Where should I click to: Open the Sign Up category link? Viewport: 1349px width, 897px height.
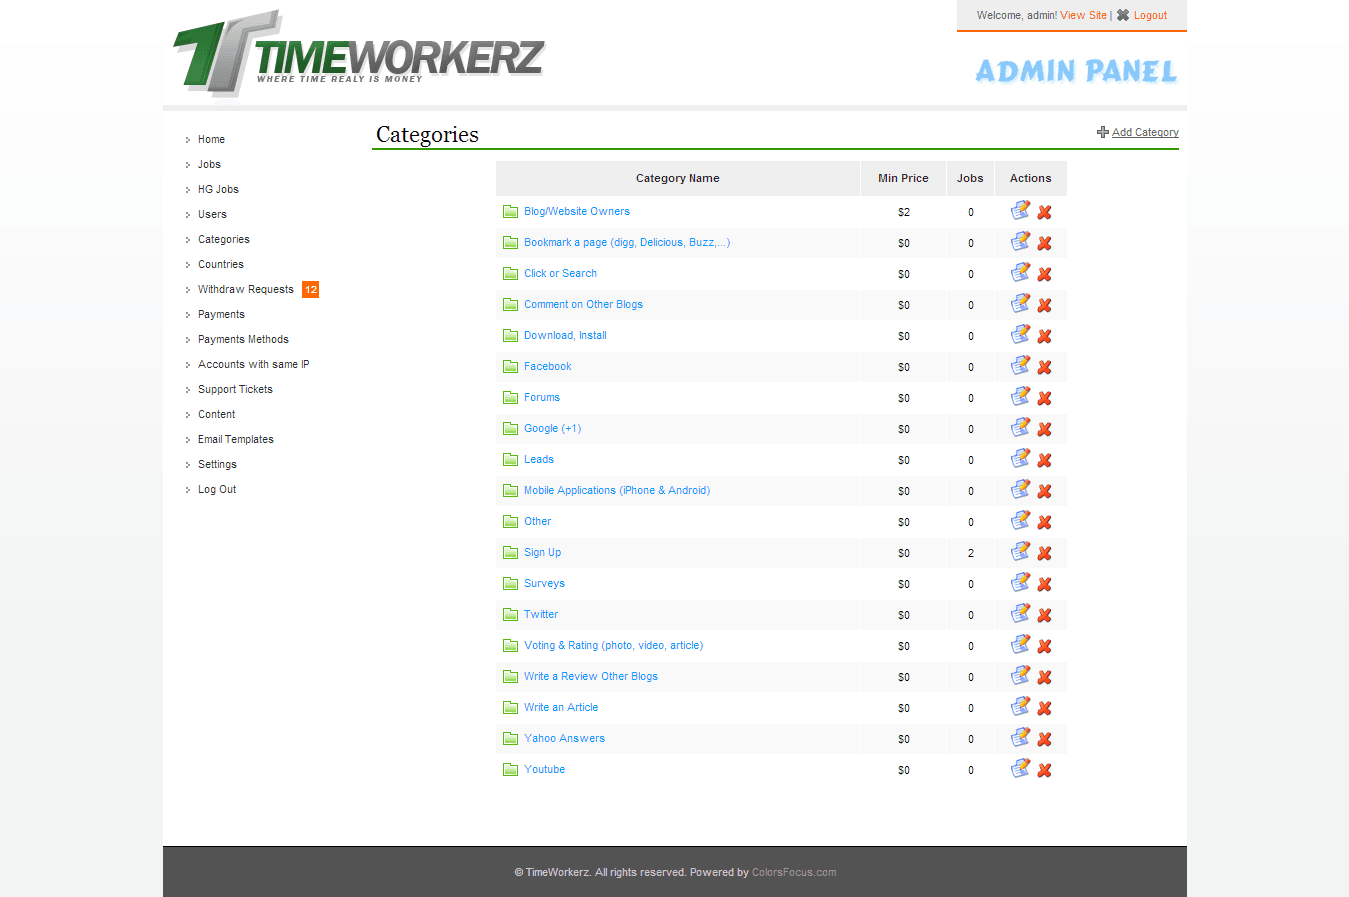pos(542,553)
